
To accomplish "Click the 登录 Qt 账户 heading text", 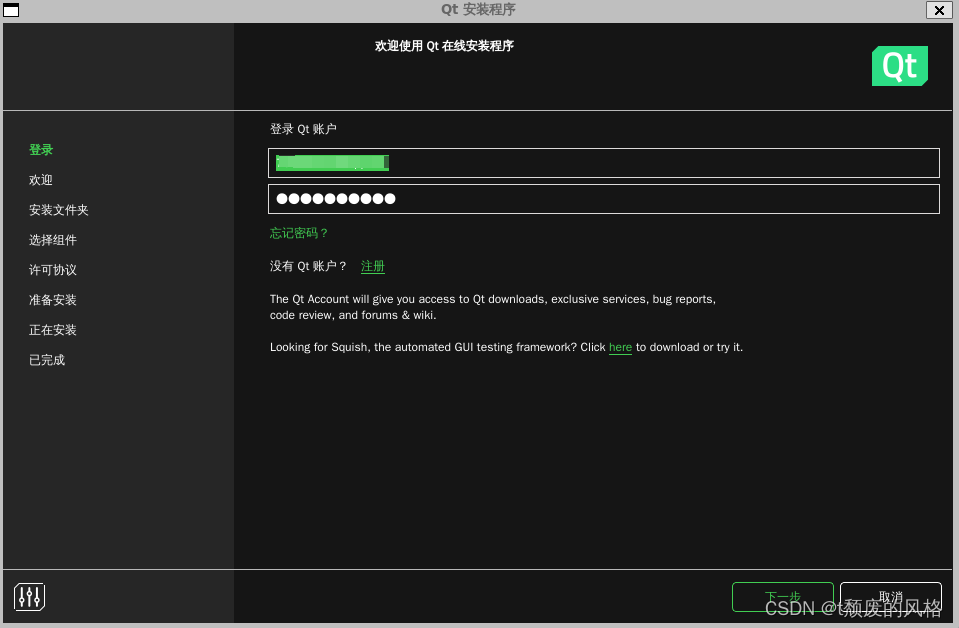I will point(303,129).
